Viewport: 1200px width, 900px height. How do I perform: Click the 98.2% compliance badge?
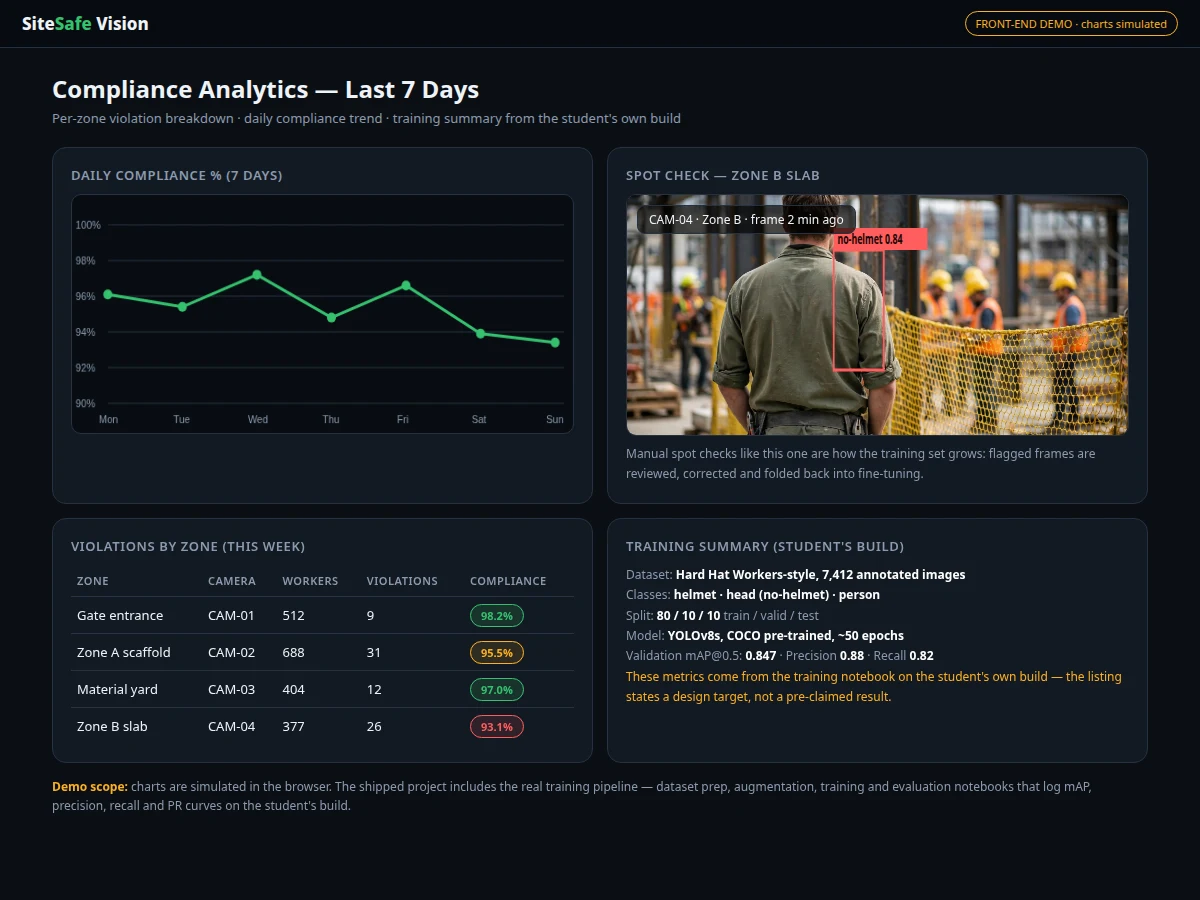click(497, 616)
